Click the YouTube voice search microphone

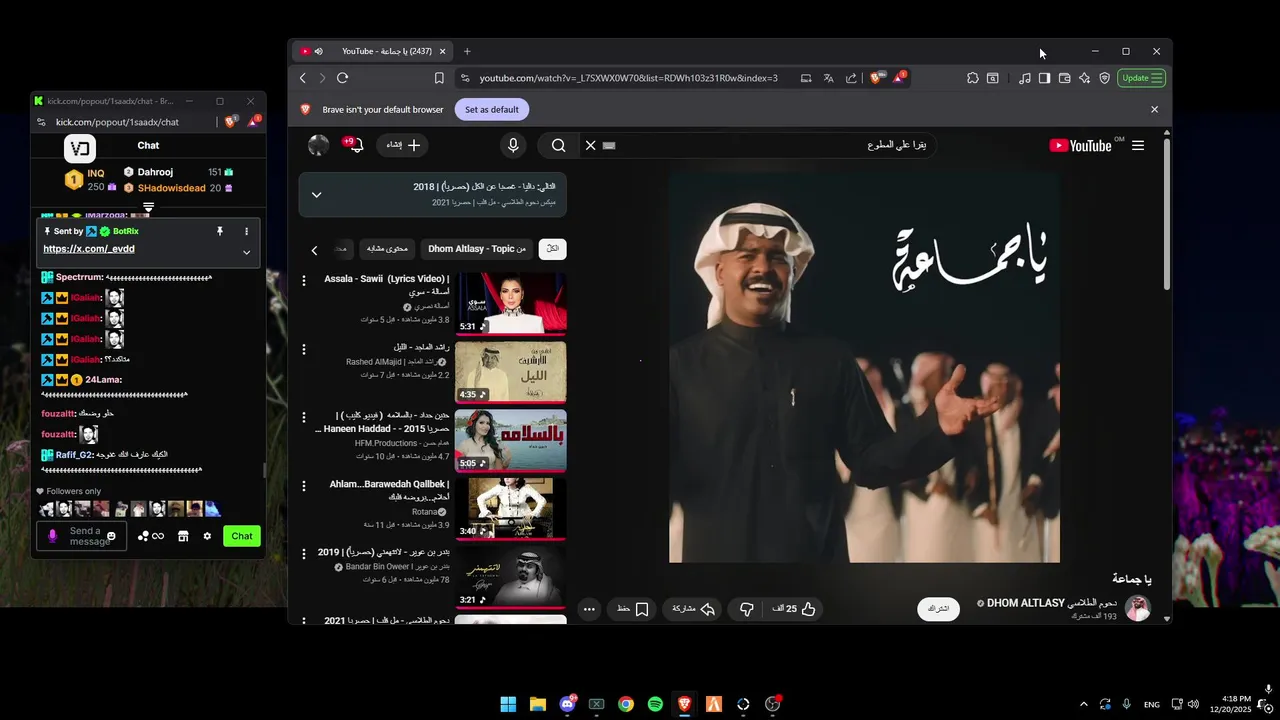pyautogui.click(x=513, y=145)
